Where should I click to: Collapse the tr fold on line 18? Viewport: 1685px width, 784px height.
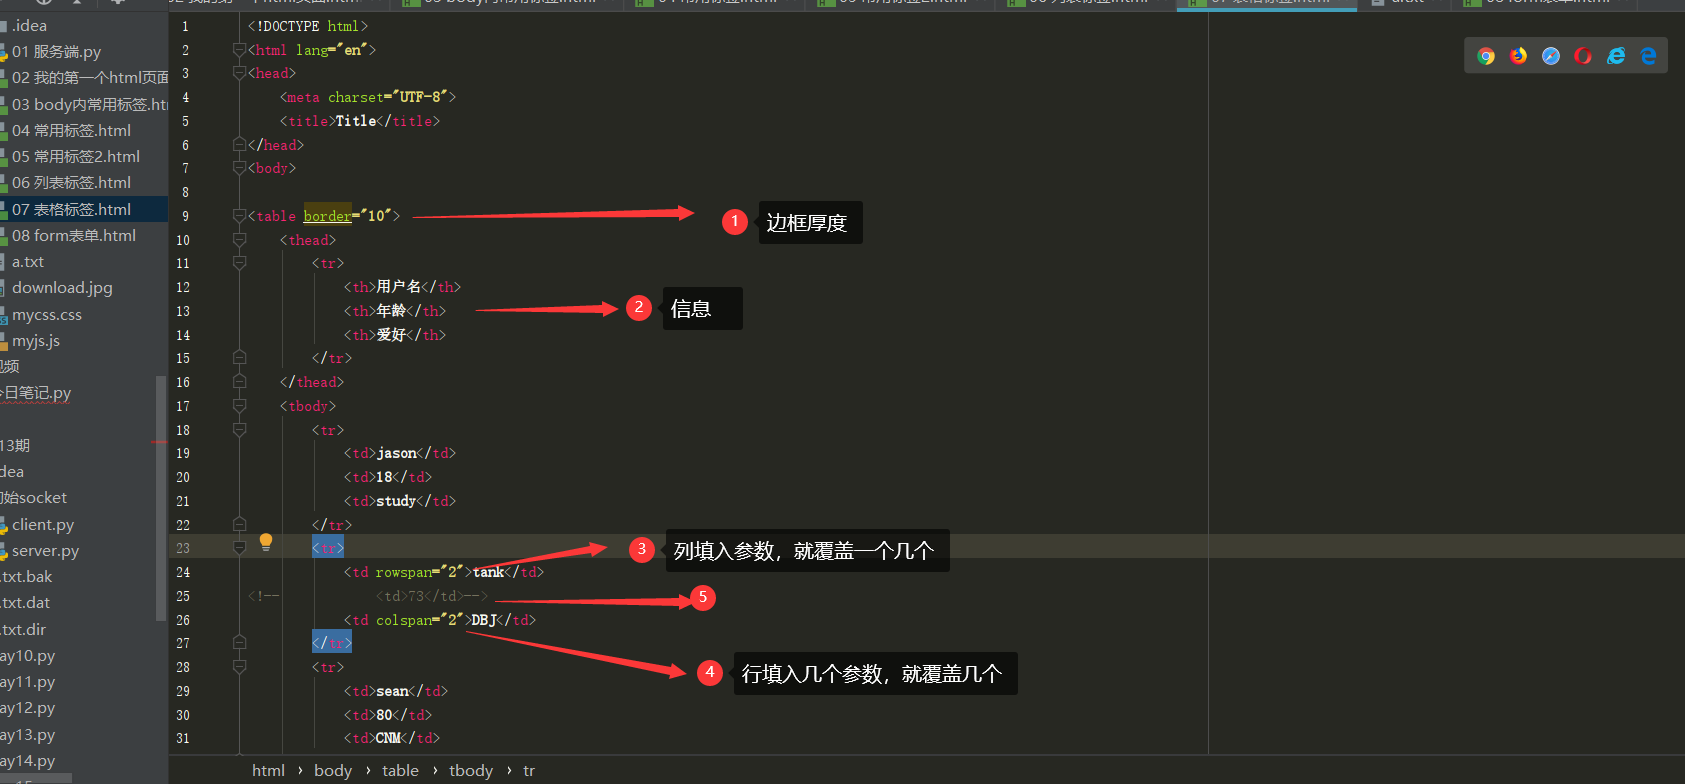(x=239, y=430)
